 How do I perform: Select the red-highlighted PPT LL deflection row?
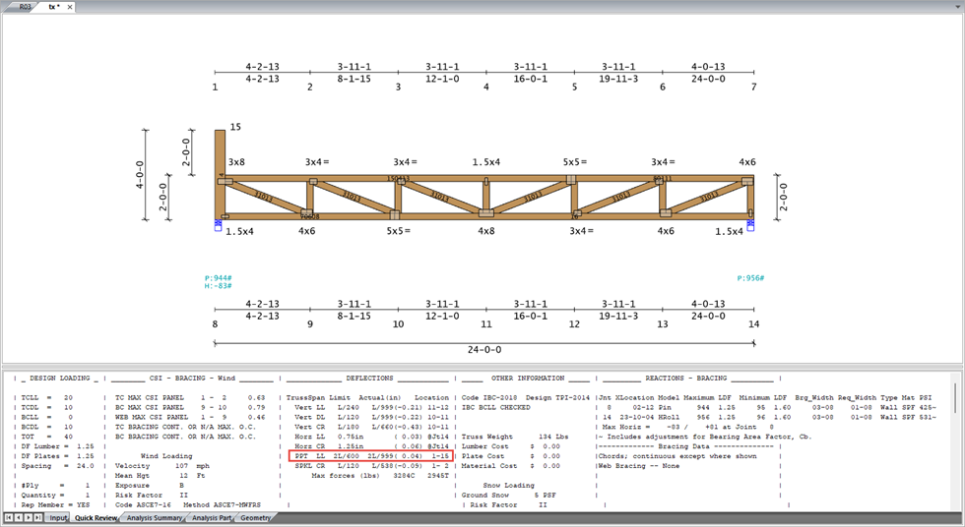point(369,455)
